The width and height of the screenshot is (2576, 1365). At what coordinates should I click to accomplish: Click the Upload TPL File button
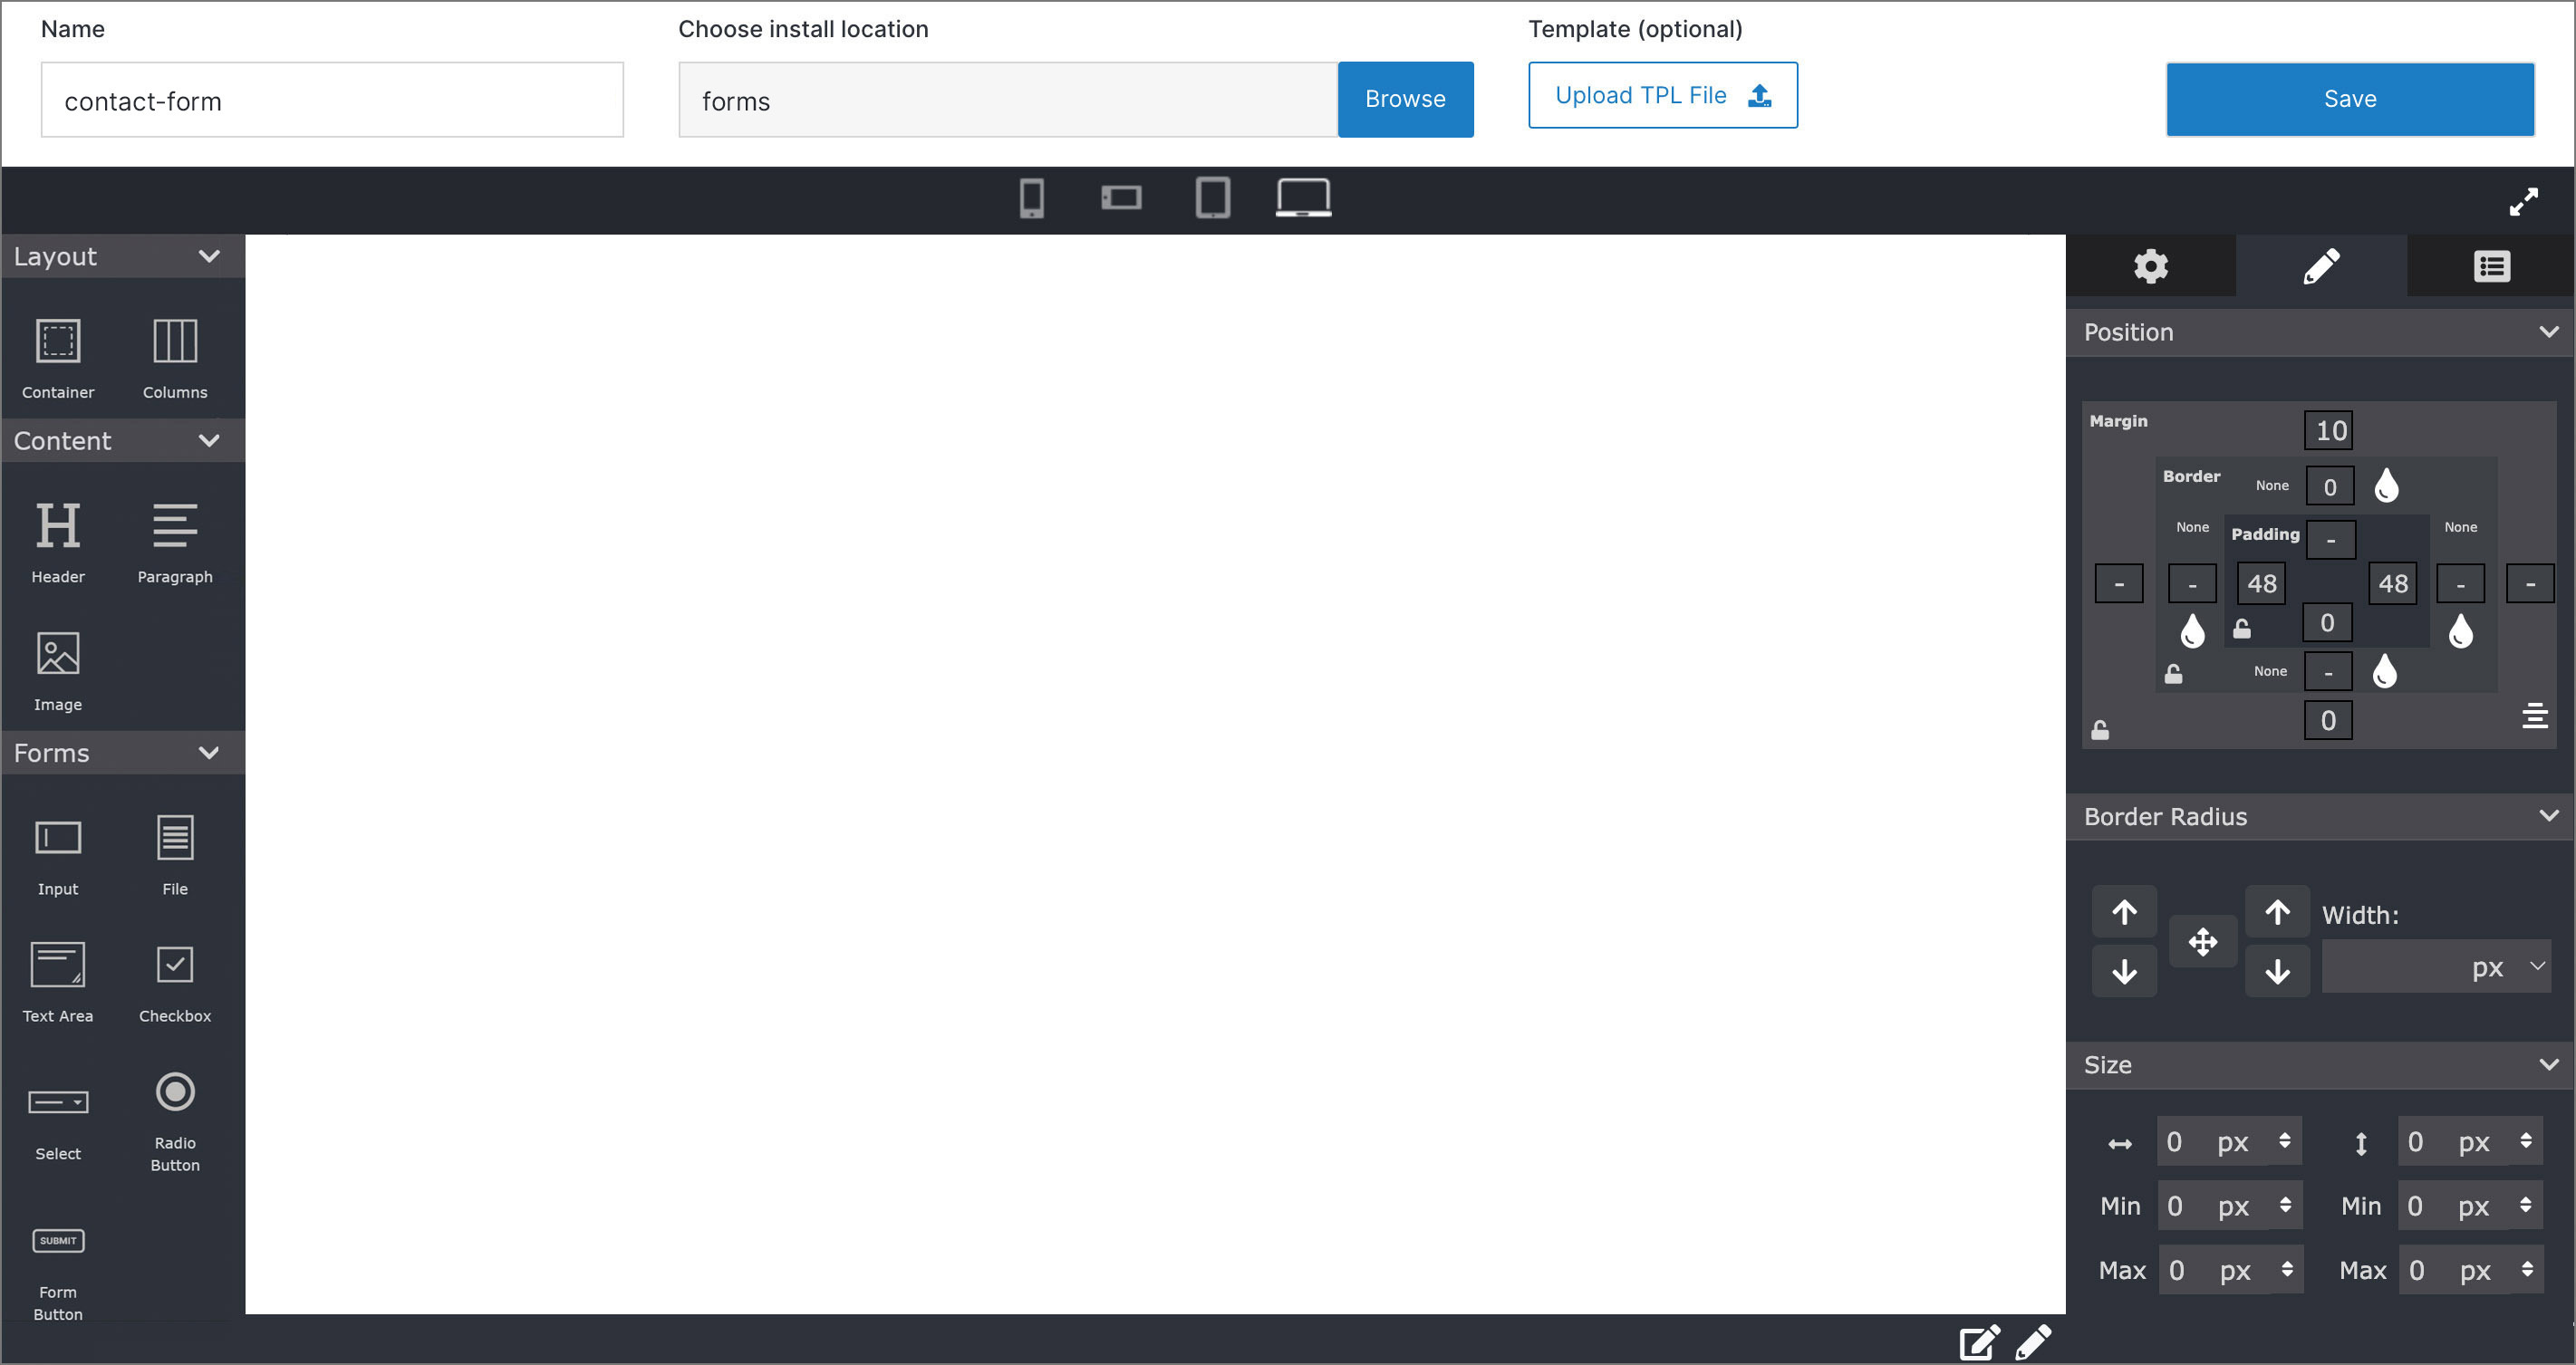tap(1663, 95)
